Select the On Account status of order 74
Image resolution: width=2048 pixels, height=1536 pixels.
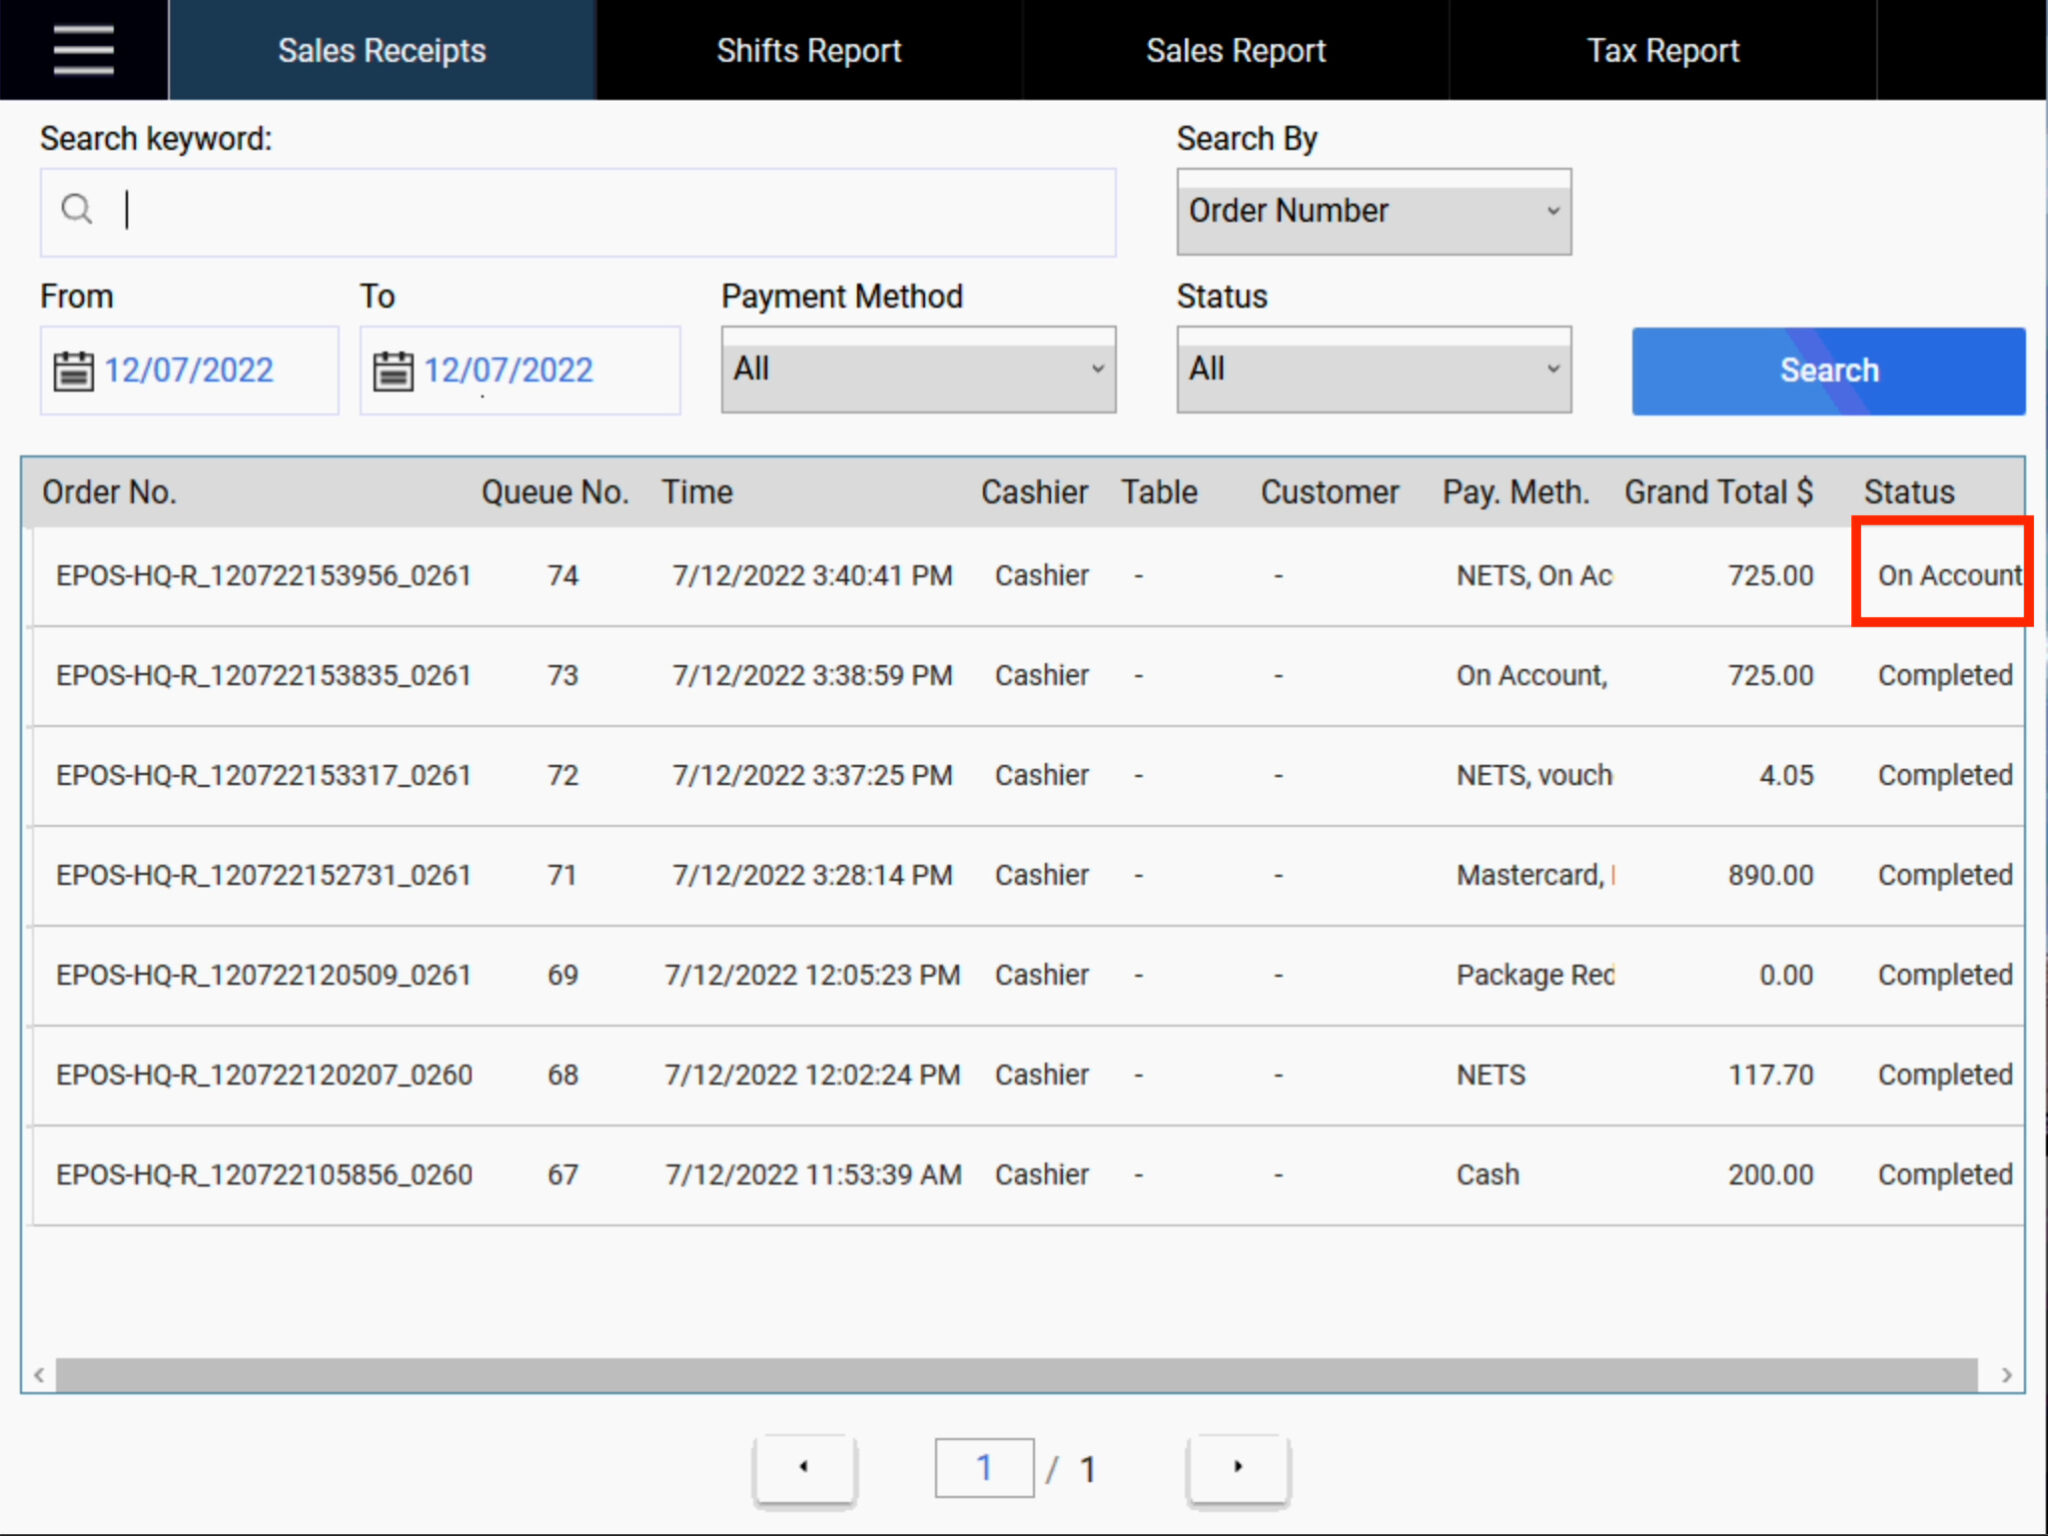1941,575
